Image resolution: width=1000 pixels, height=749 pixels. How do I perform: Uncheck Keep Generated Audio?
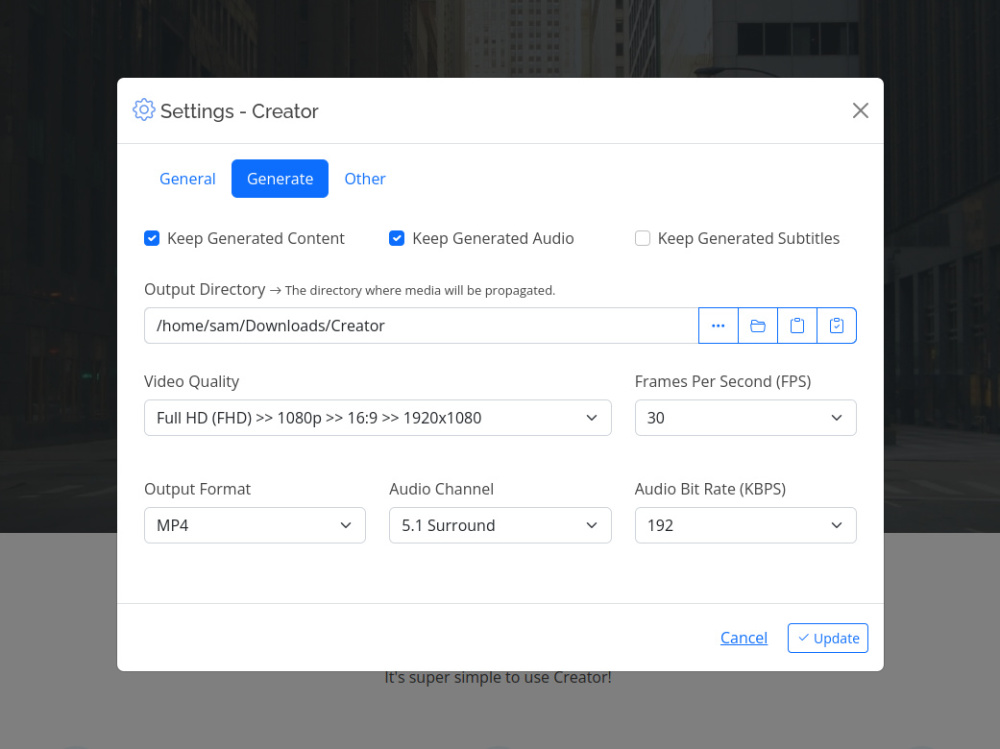(x=397, y=238)
